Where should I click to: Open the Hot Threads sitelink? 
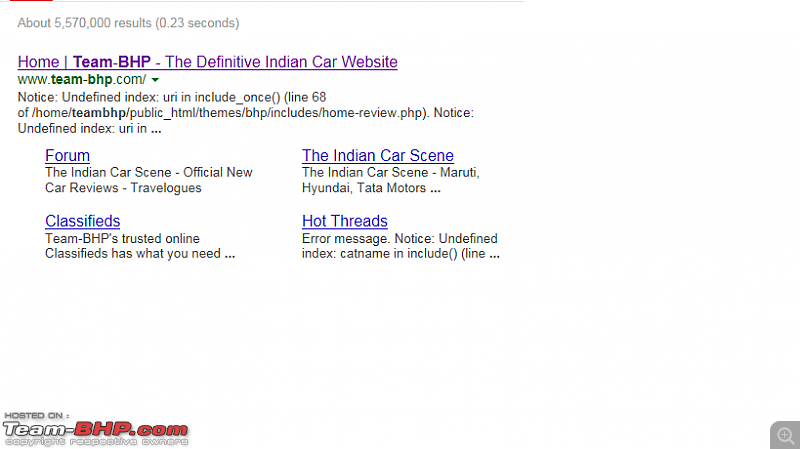click(x=344, y=221)
